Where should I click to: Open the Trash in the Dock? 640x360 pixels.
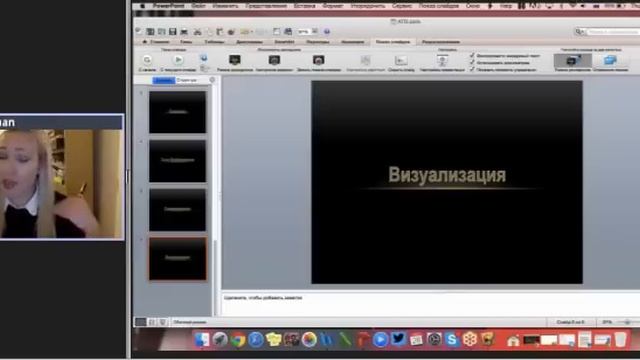[620, 340]
